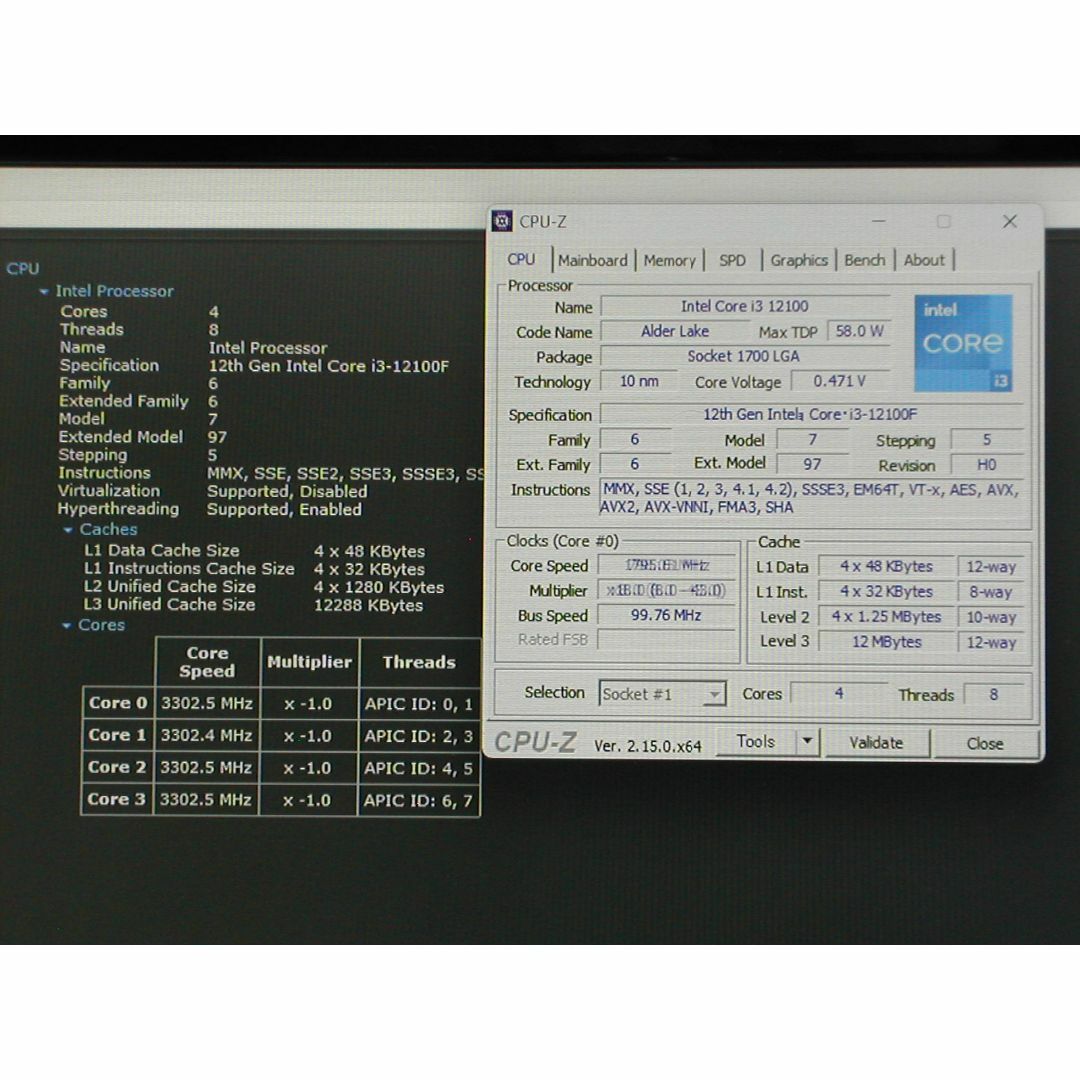Screen dimensions: 1080x1080
Task: Click the Validate button
Action: [x=877, y=742]
